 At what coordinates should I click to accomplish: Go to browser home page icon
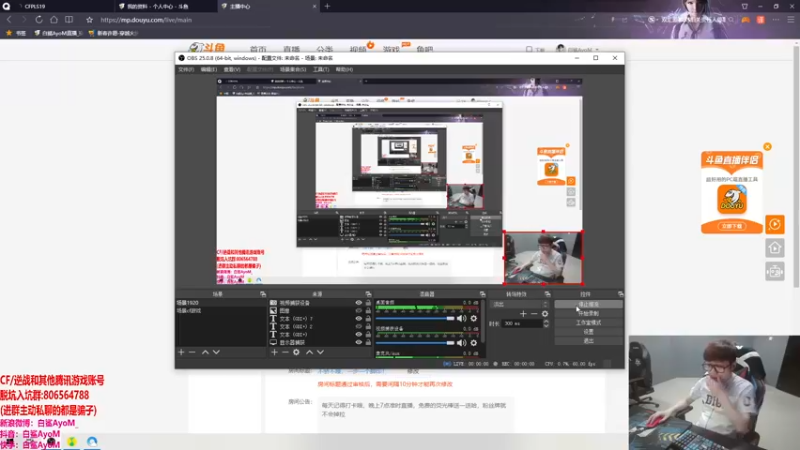coord(54,19)
